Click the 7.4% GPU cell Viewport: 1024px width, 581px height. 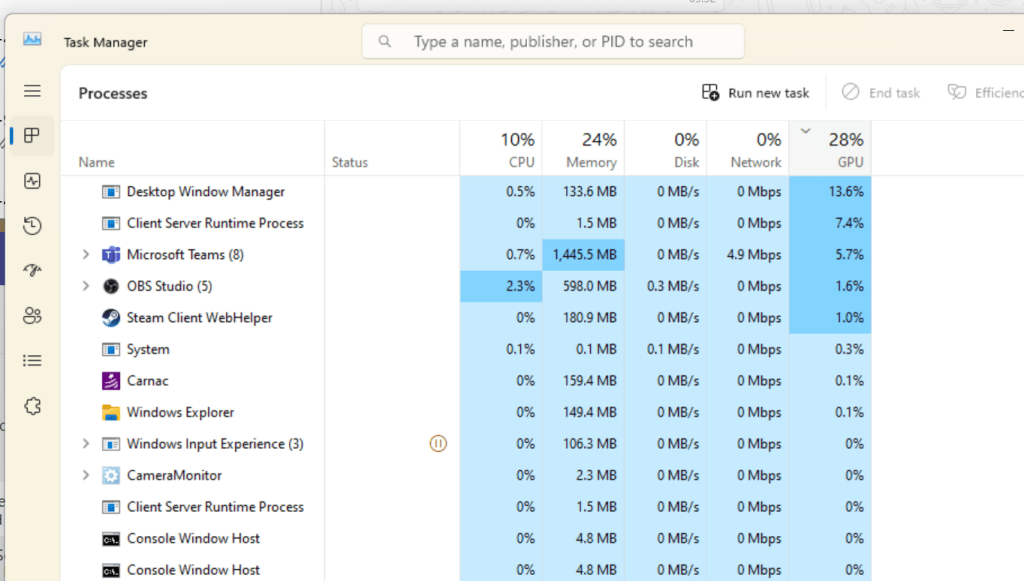tap(830, 223)
